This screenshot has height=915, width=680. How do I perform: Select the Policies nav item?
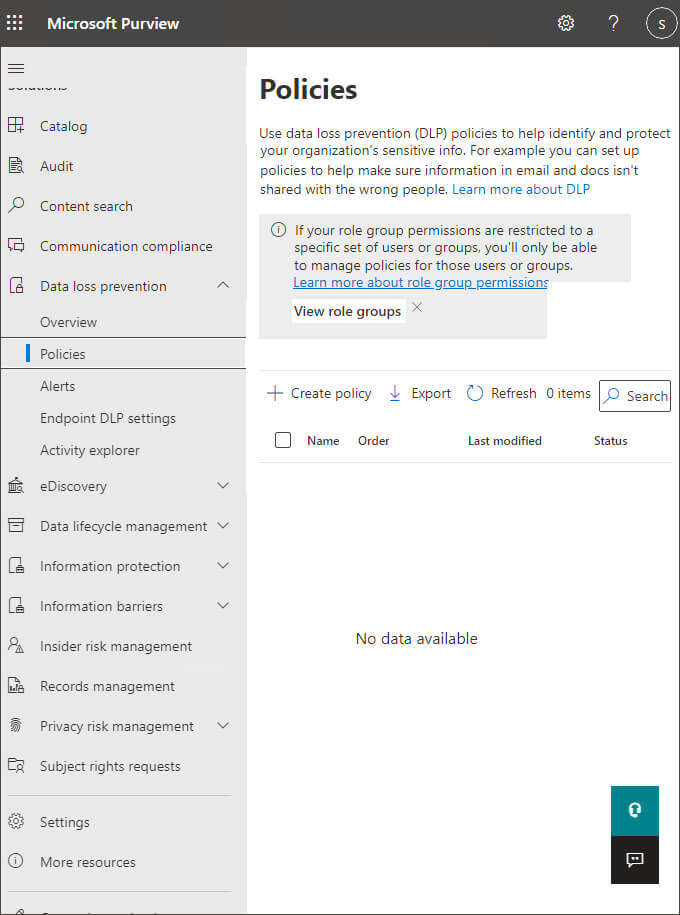[x=123, y=354]
